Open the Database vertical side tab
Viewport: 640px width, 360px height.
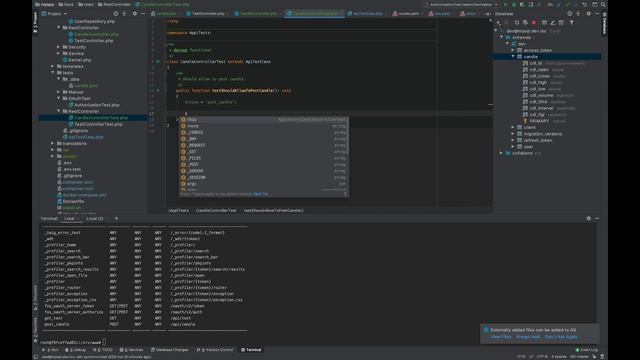coord(604,23)
